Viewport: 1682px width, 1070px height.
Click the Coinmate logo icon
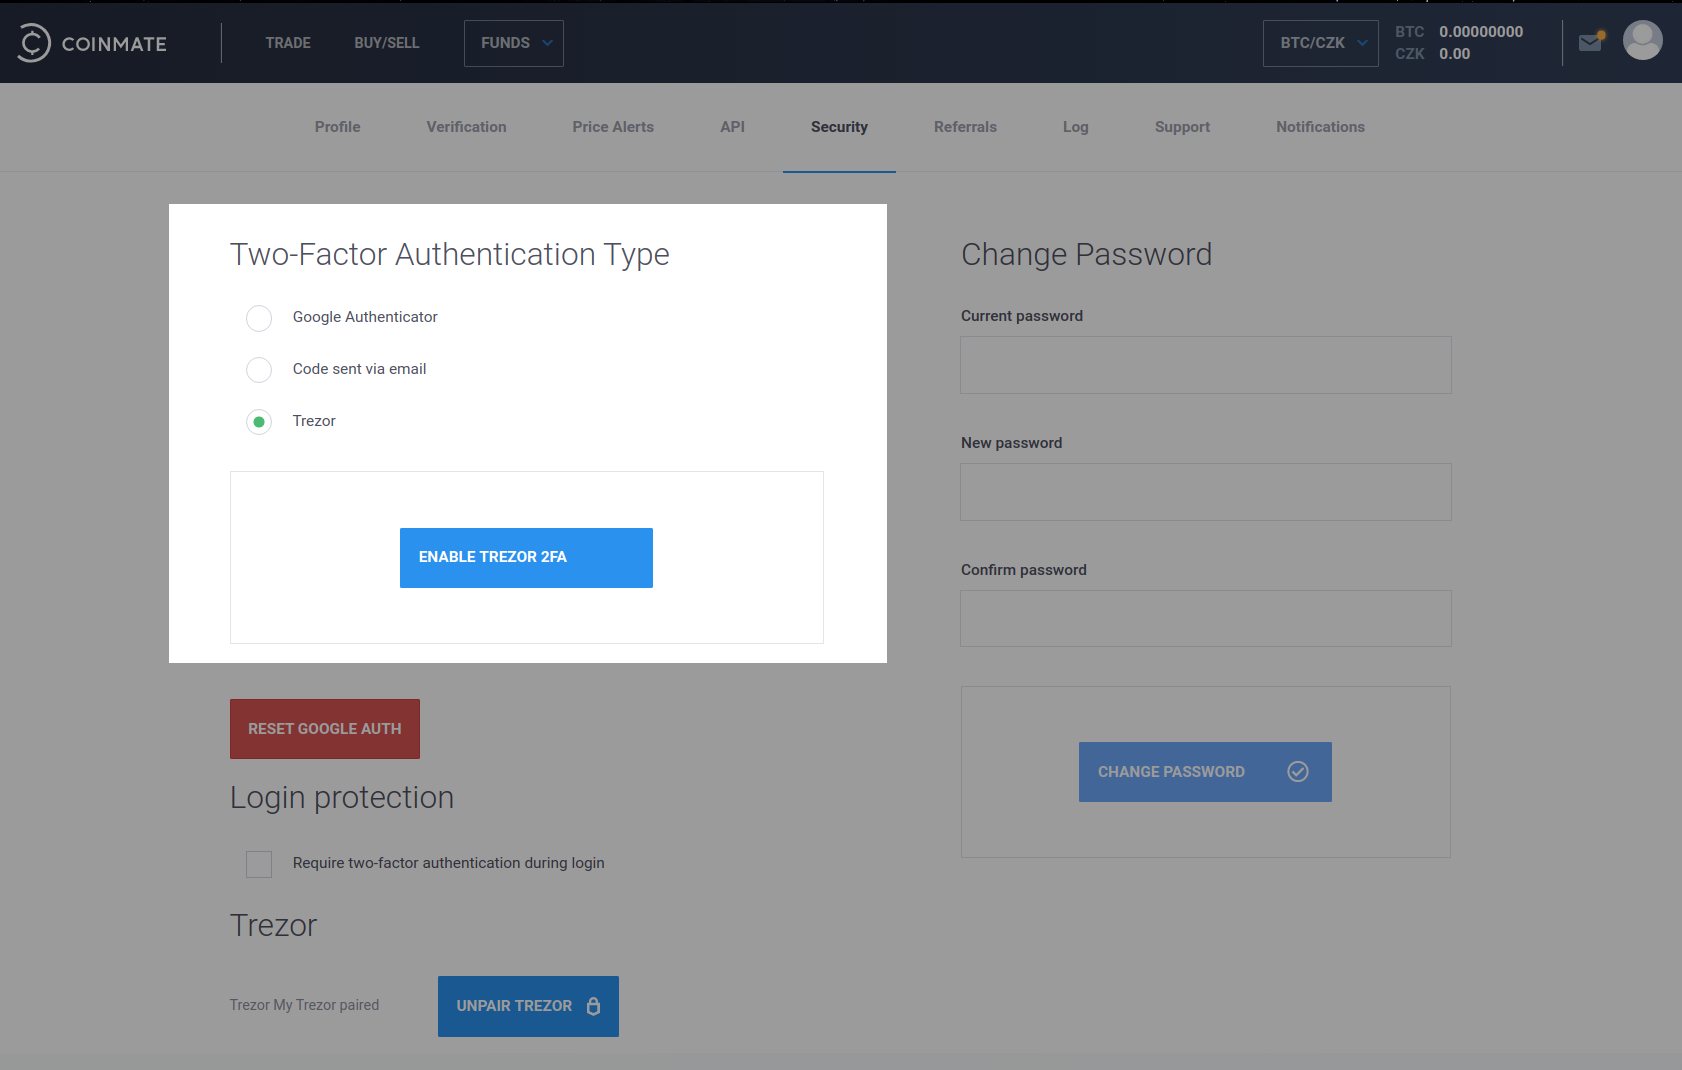pos(34,43)
